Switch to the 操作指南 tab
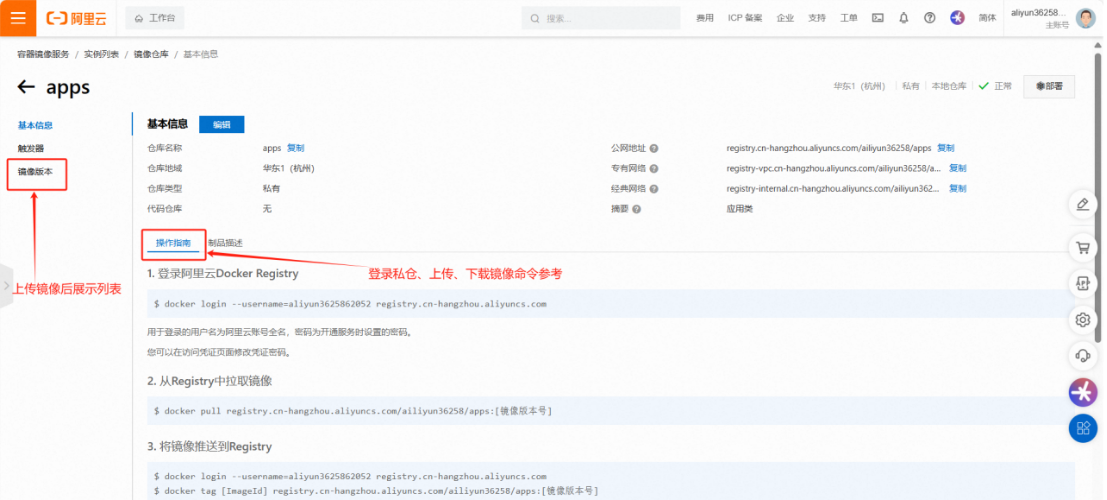The image size is (1107, 500). (173, 243)
